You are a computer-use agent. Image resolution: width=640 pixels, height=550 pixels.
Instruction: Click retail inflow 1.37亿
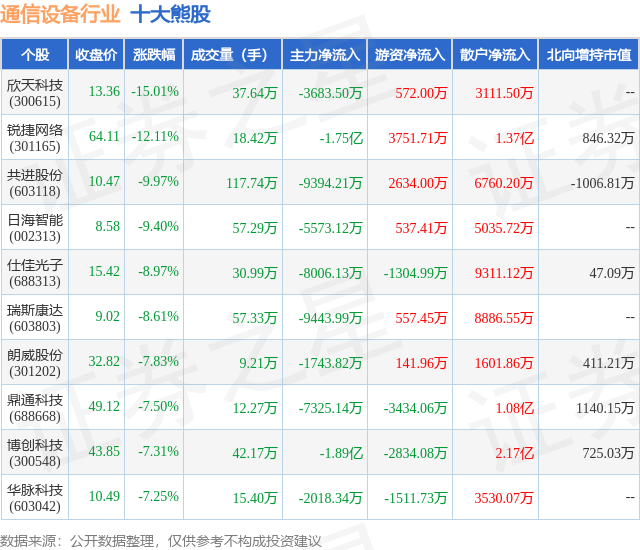(514, 138)
